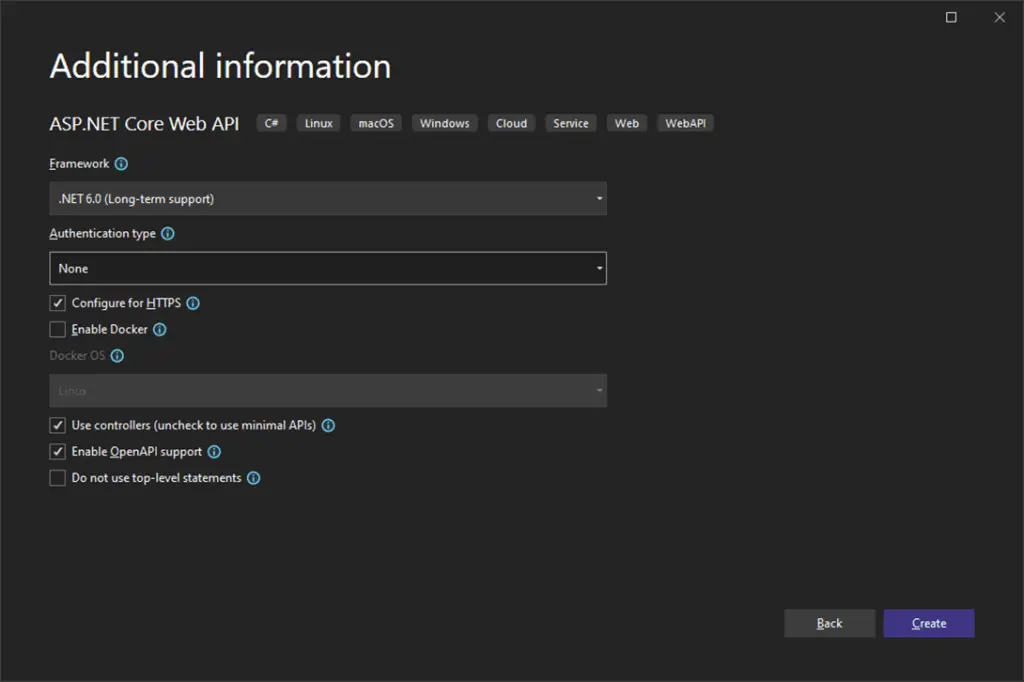
Task: Enable Docker checkbox
Action: pos(57,330)
